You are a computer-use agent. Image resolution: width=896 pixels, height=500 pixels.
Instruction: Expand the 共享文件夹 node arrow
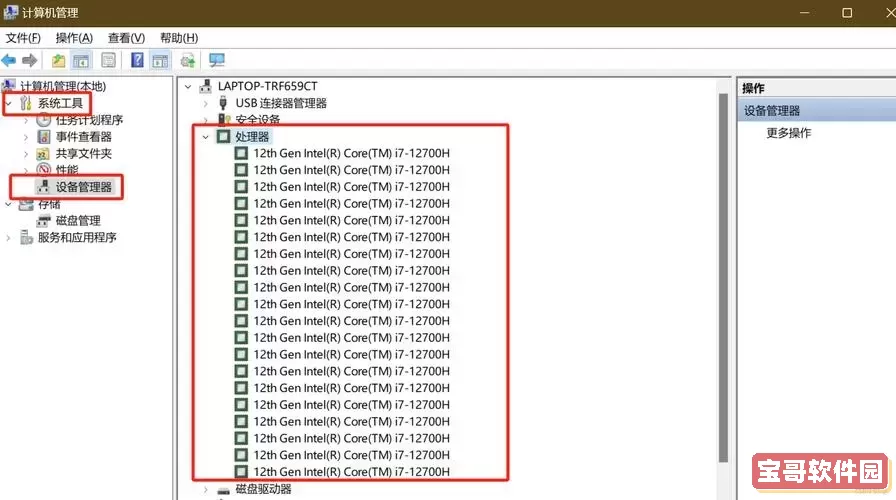click(x=26, y=154)
